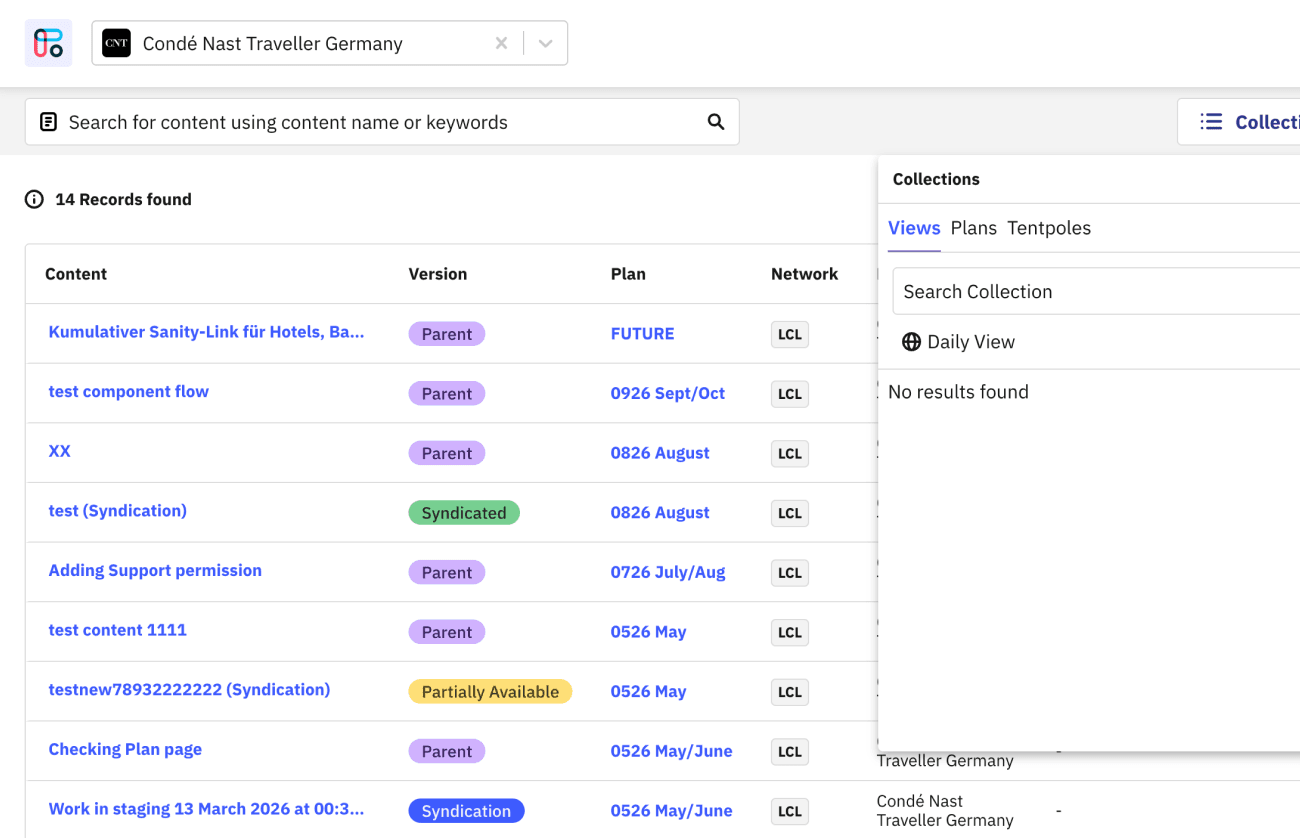The width and height of the screenshot is (1300, 838).
Task: Click the Collections panel title
Action: point(936,179)
